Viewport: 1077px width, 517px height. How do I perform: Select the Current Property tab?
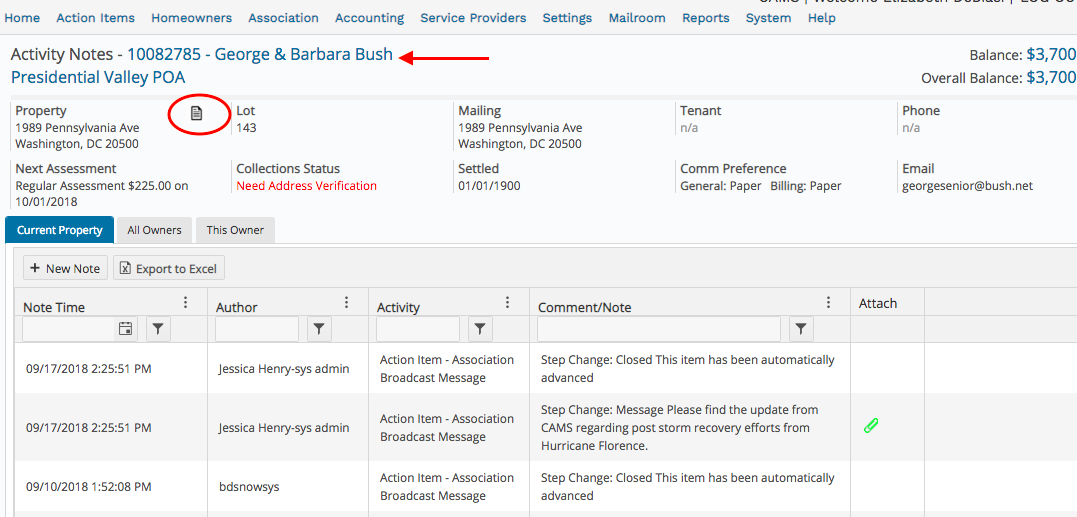pyautogui.click(x=59, y=230)
